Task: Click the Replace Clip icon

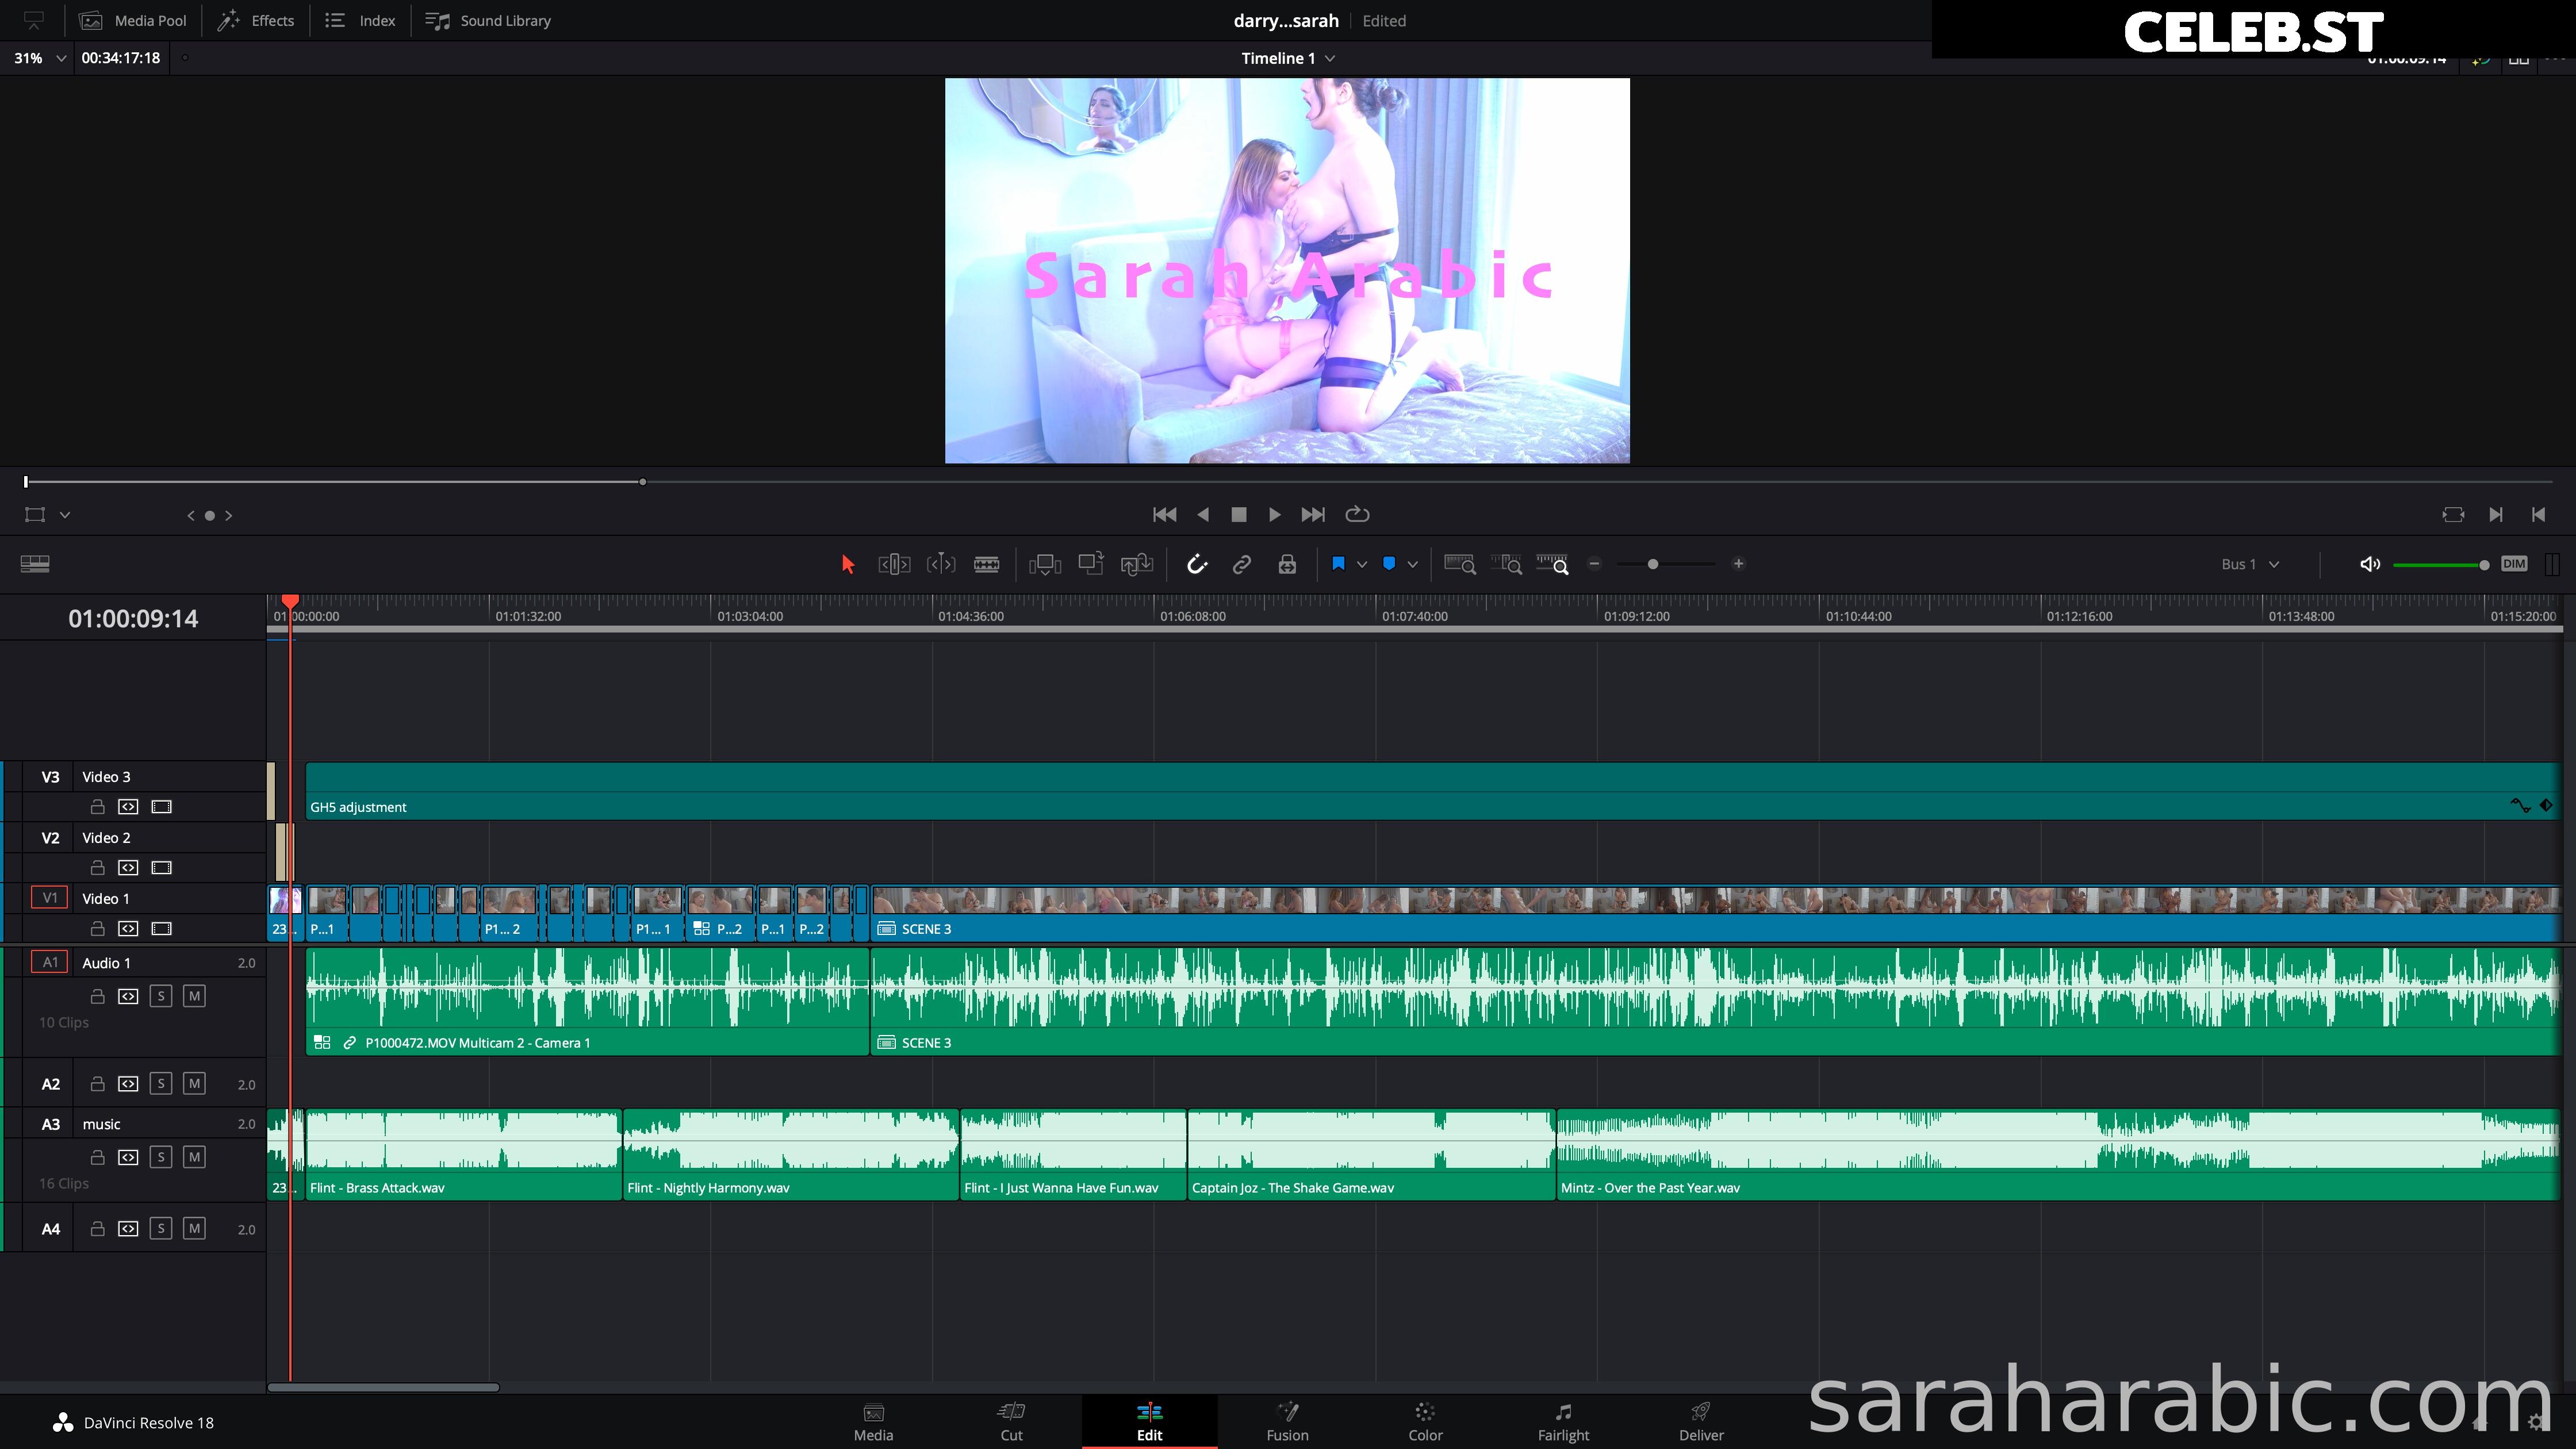Action: tap(1137, 565)
